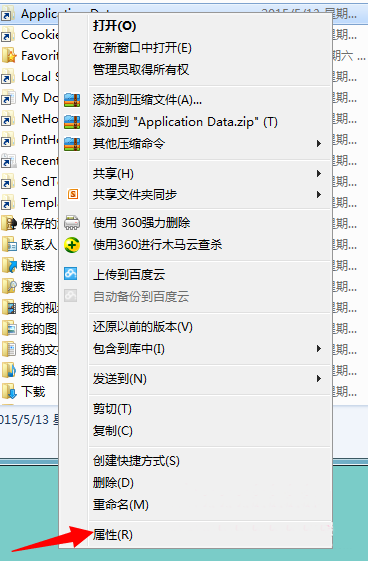Expand the 包含到库中(I) arrow
Viewport: 368px width, 561px height.
319,349
